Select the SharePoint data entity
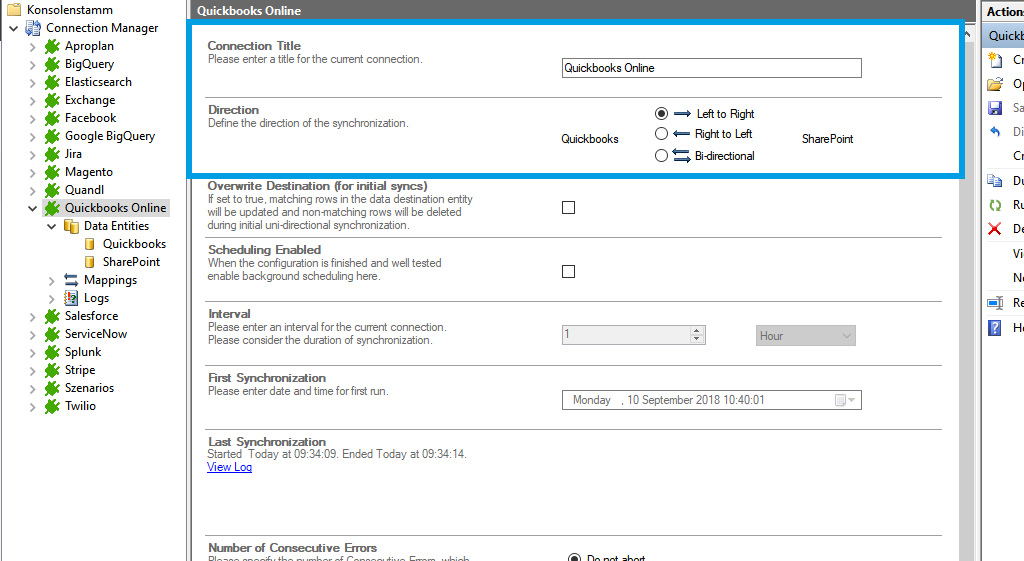The image size is (1024, 561). (131, 262)
